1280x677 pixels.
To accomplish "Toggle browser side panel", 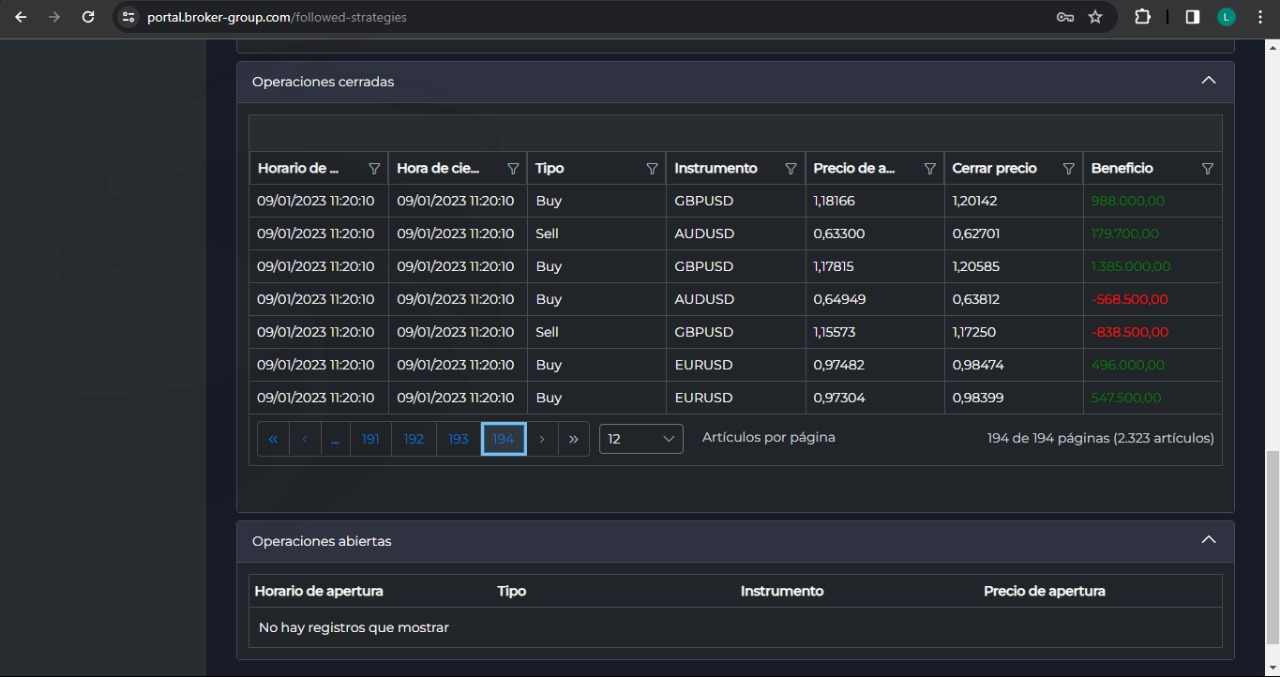I will click(x=1192, y=17).
